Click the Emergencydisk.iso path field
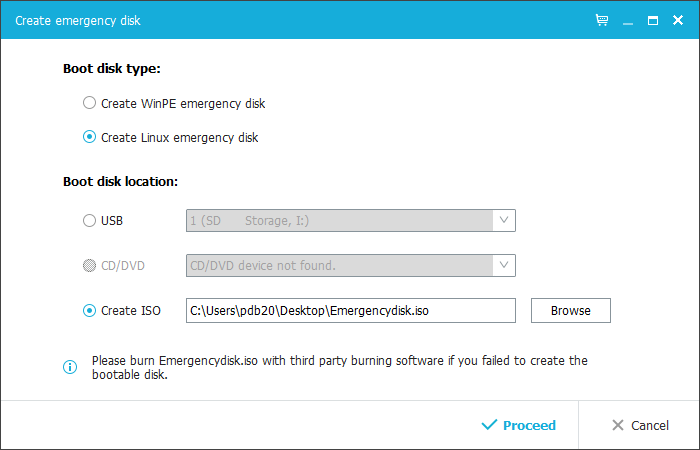This screenshot has width=700, height=450. tap(351, 310)
